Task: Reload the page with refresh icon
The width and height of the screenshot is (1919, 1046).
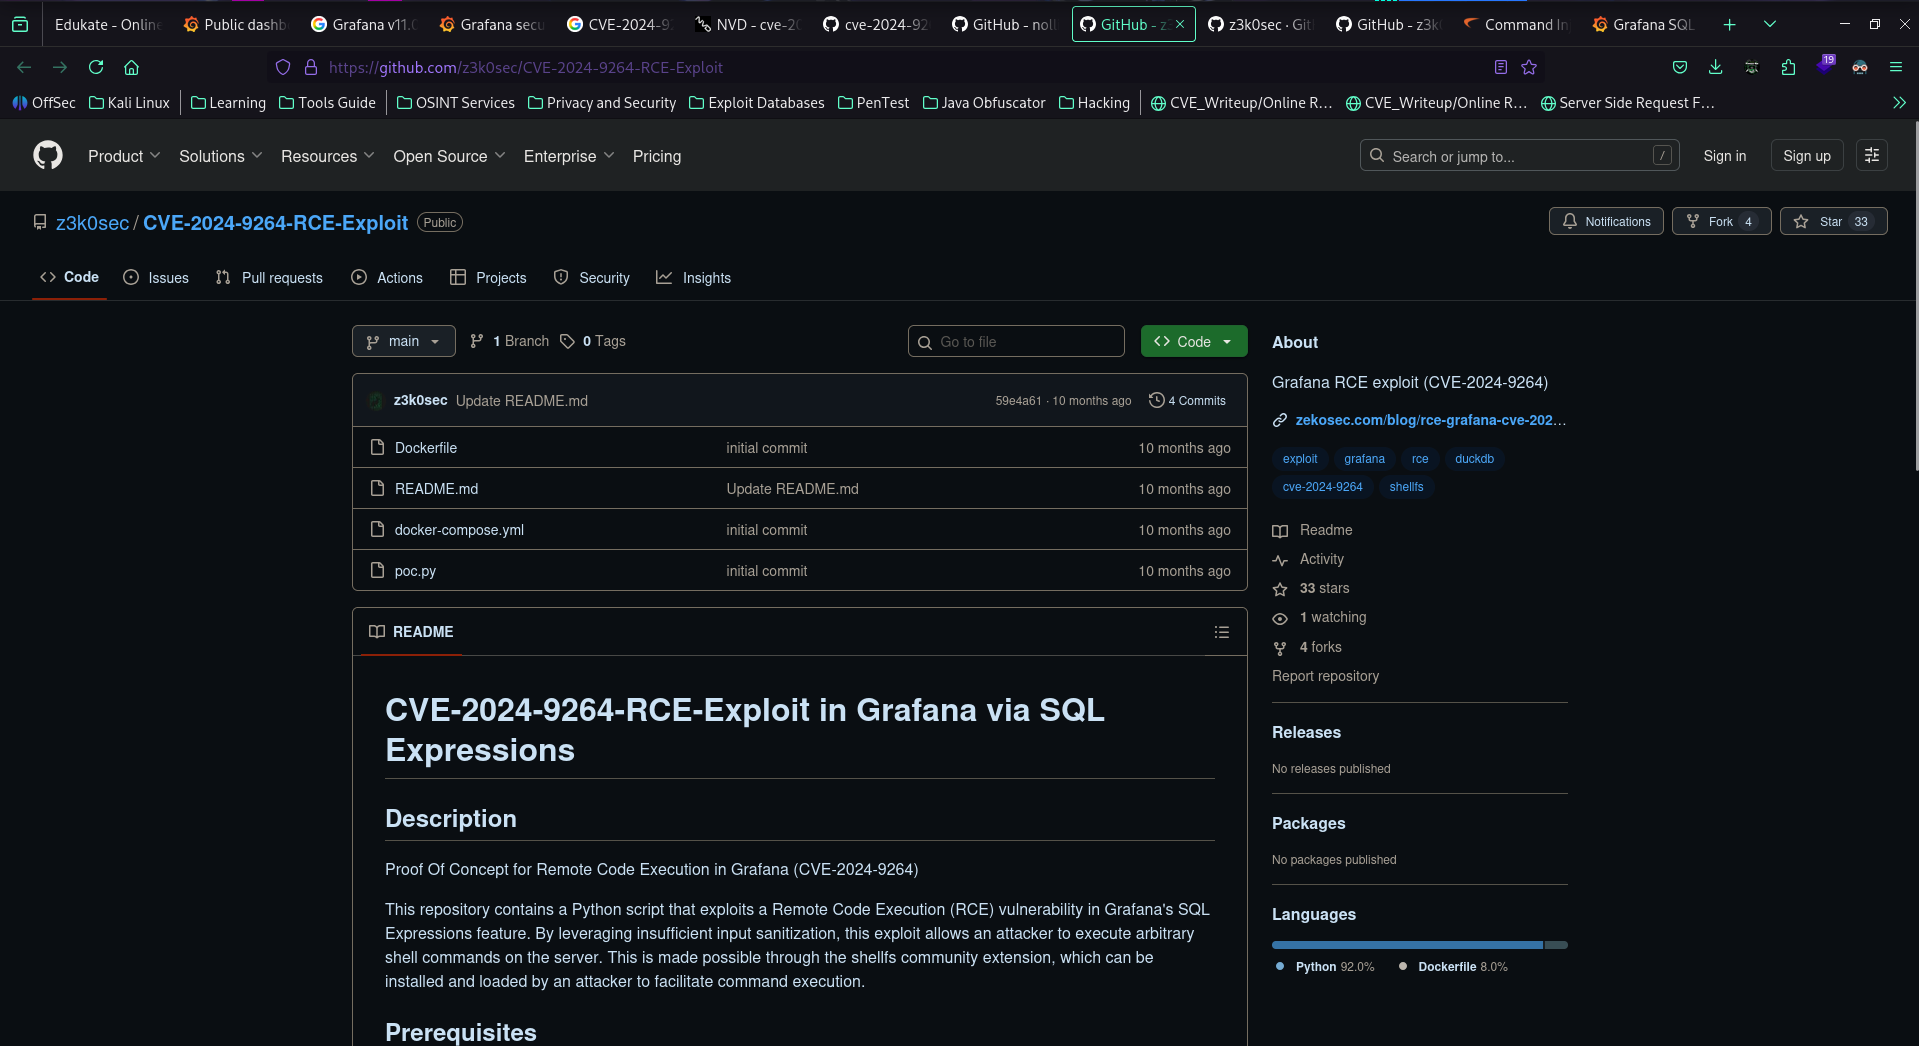Action: [96, 67]
